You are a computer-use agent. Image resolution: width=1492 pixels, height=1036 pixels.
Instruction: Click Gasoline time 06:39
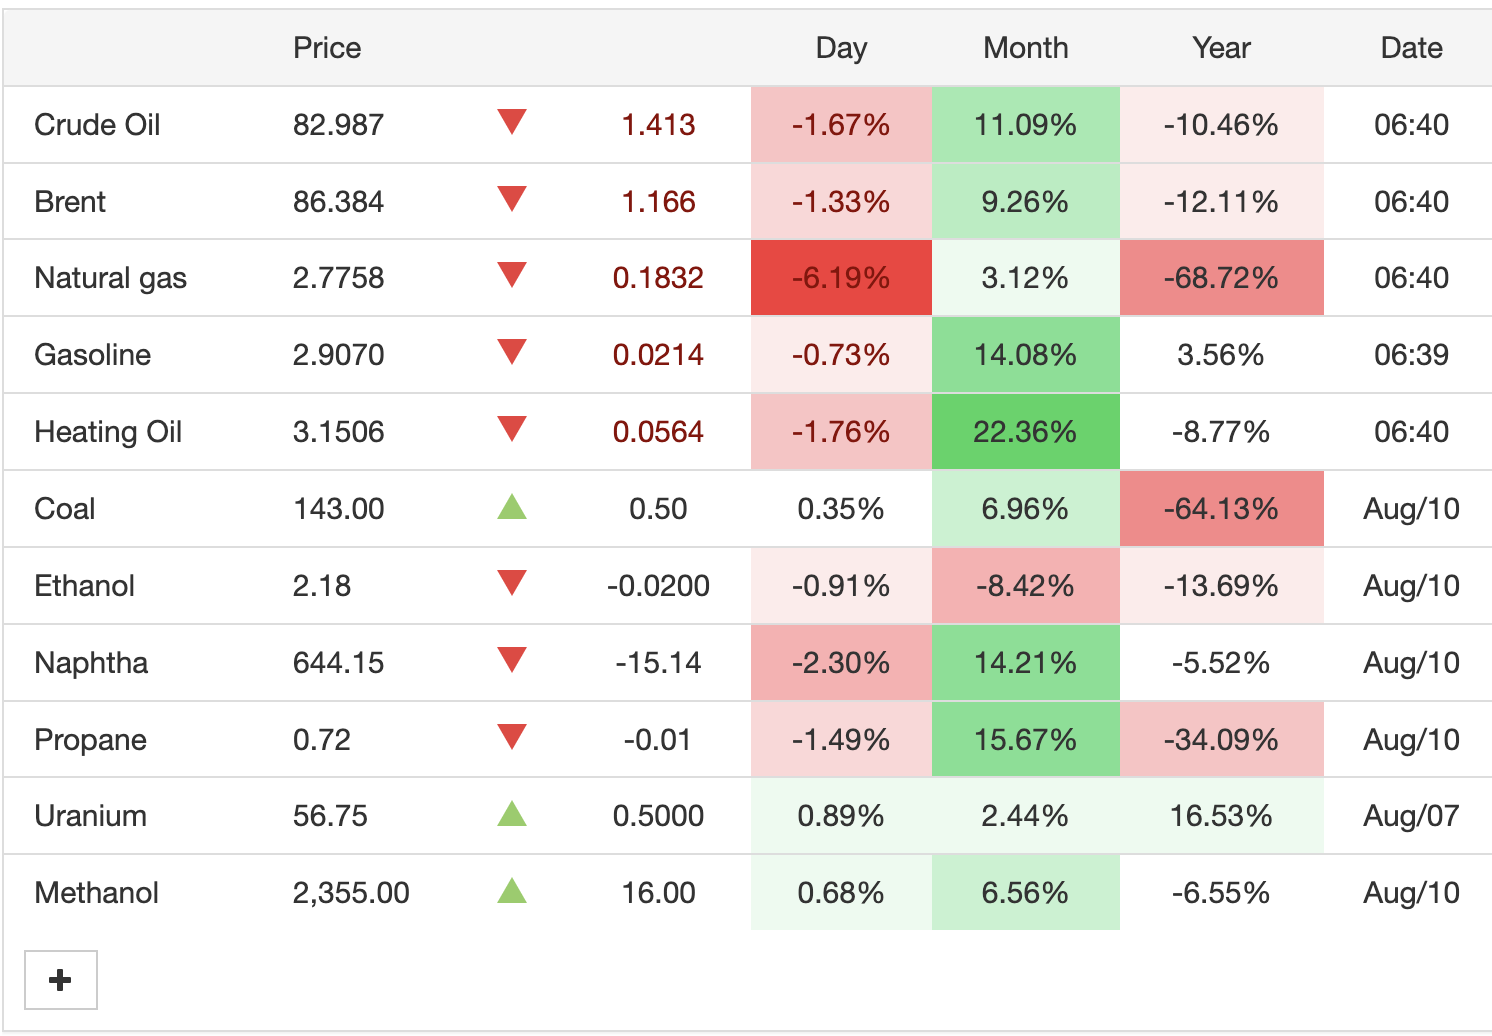pos(1411,355)
